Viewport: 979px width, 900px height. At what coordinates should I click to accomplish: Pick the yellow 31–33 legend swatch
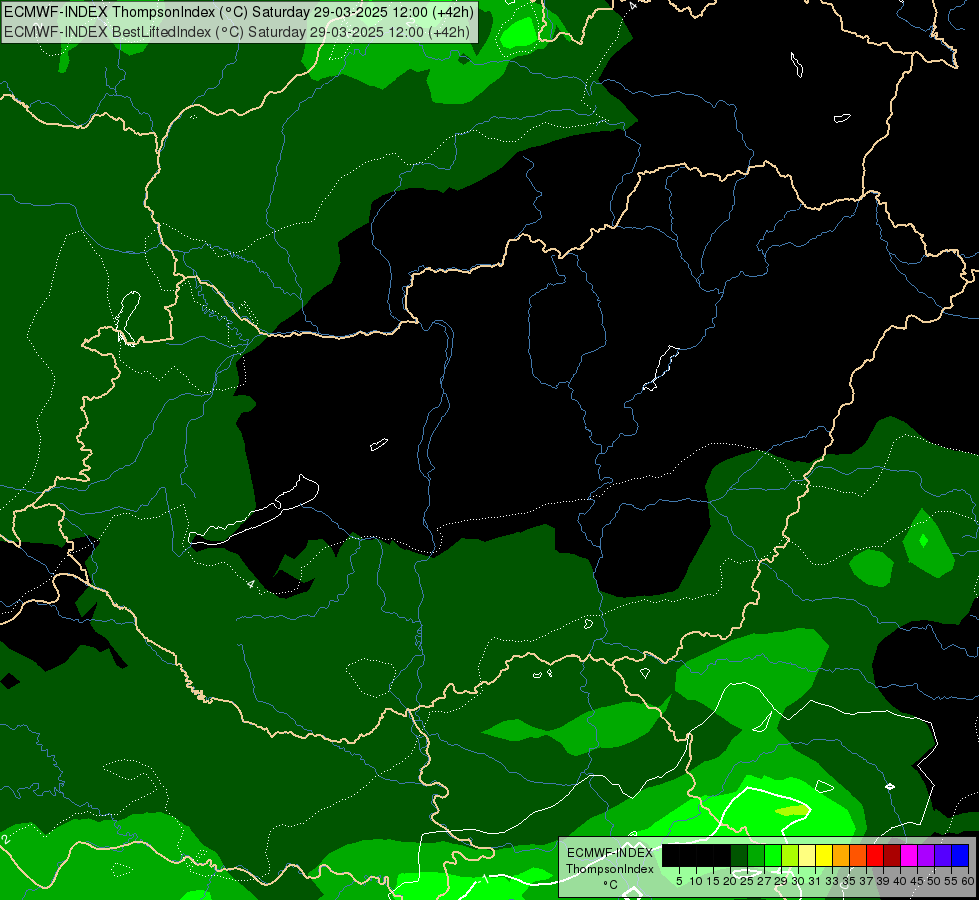pyautogui.click(x=824, y=855)
